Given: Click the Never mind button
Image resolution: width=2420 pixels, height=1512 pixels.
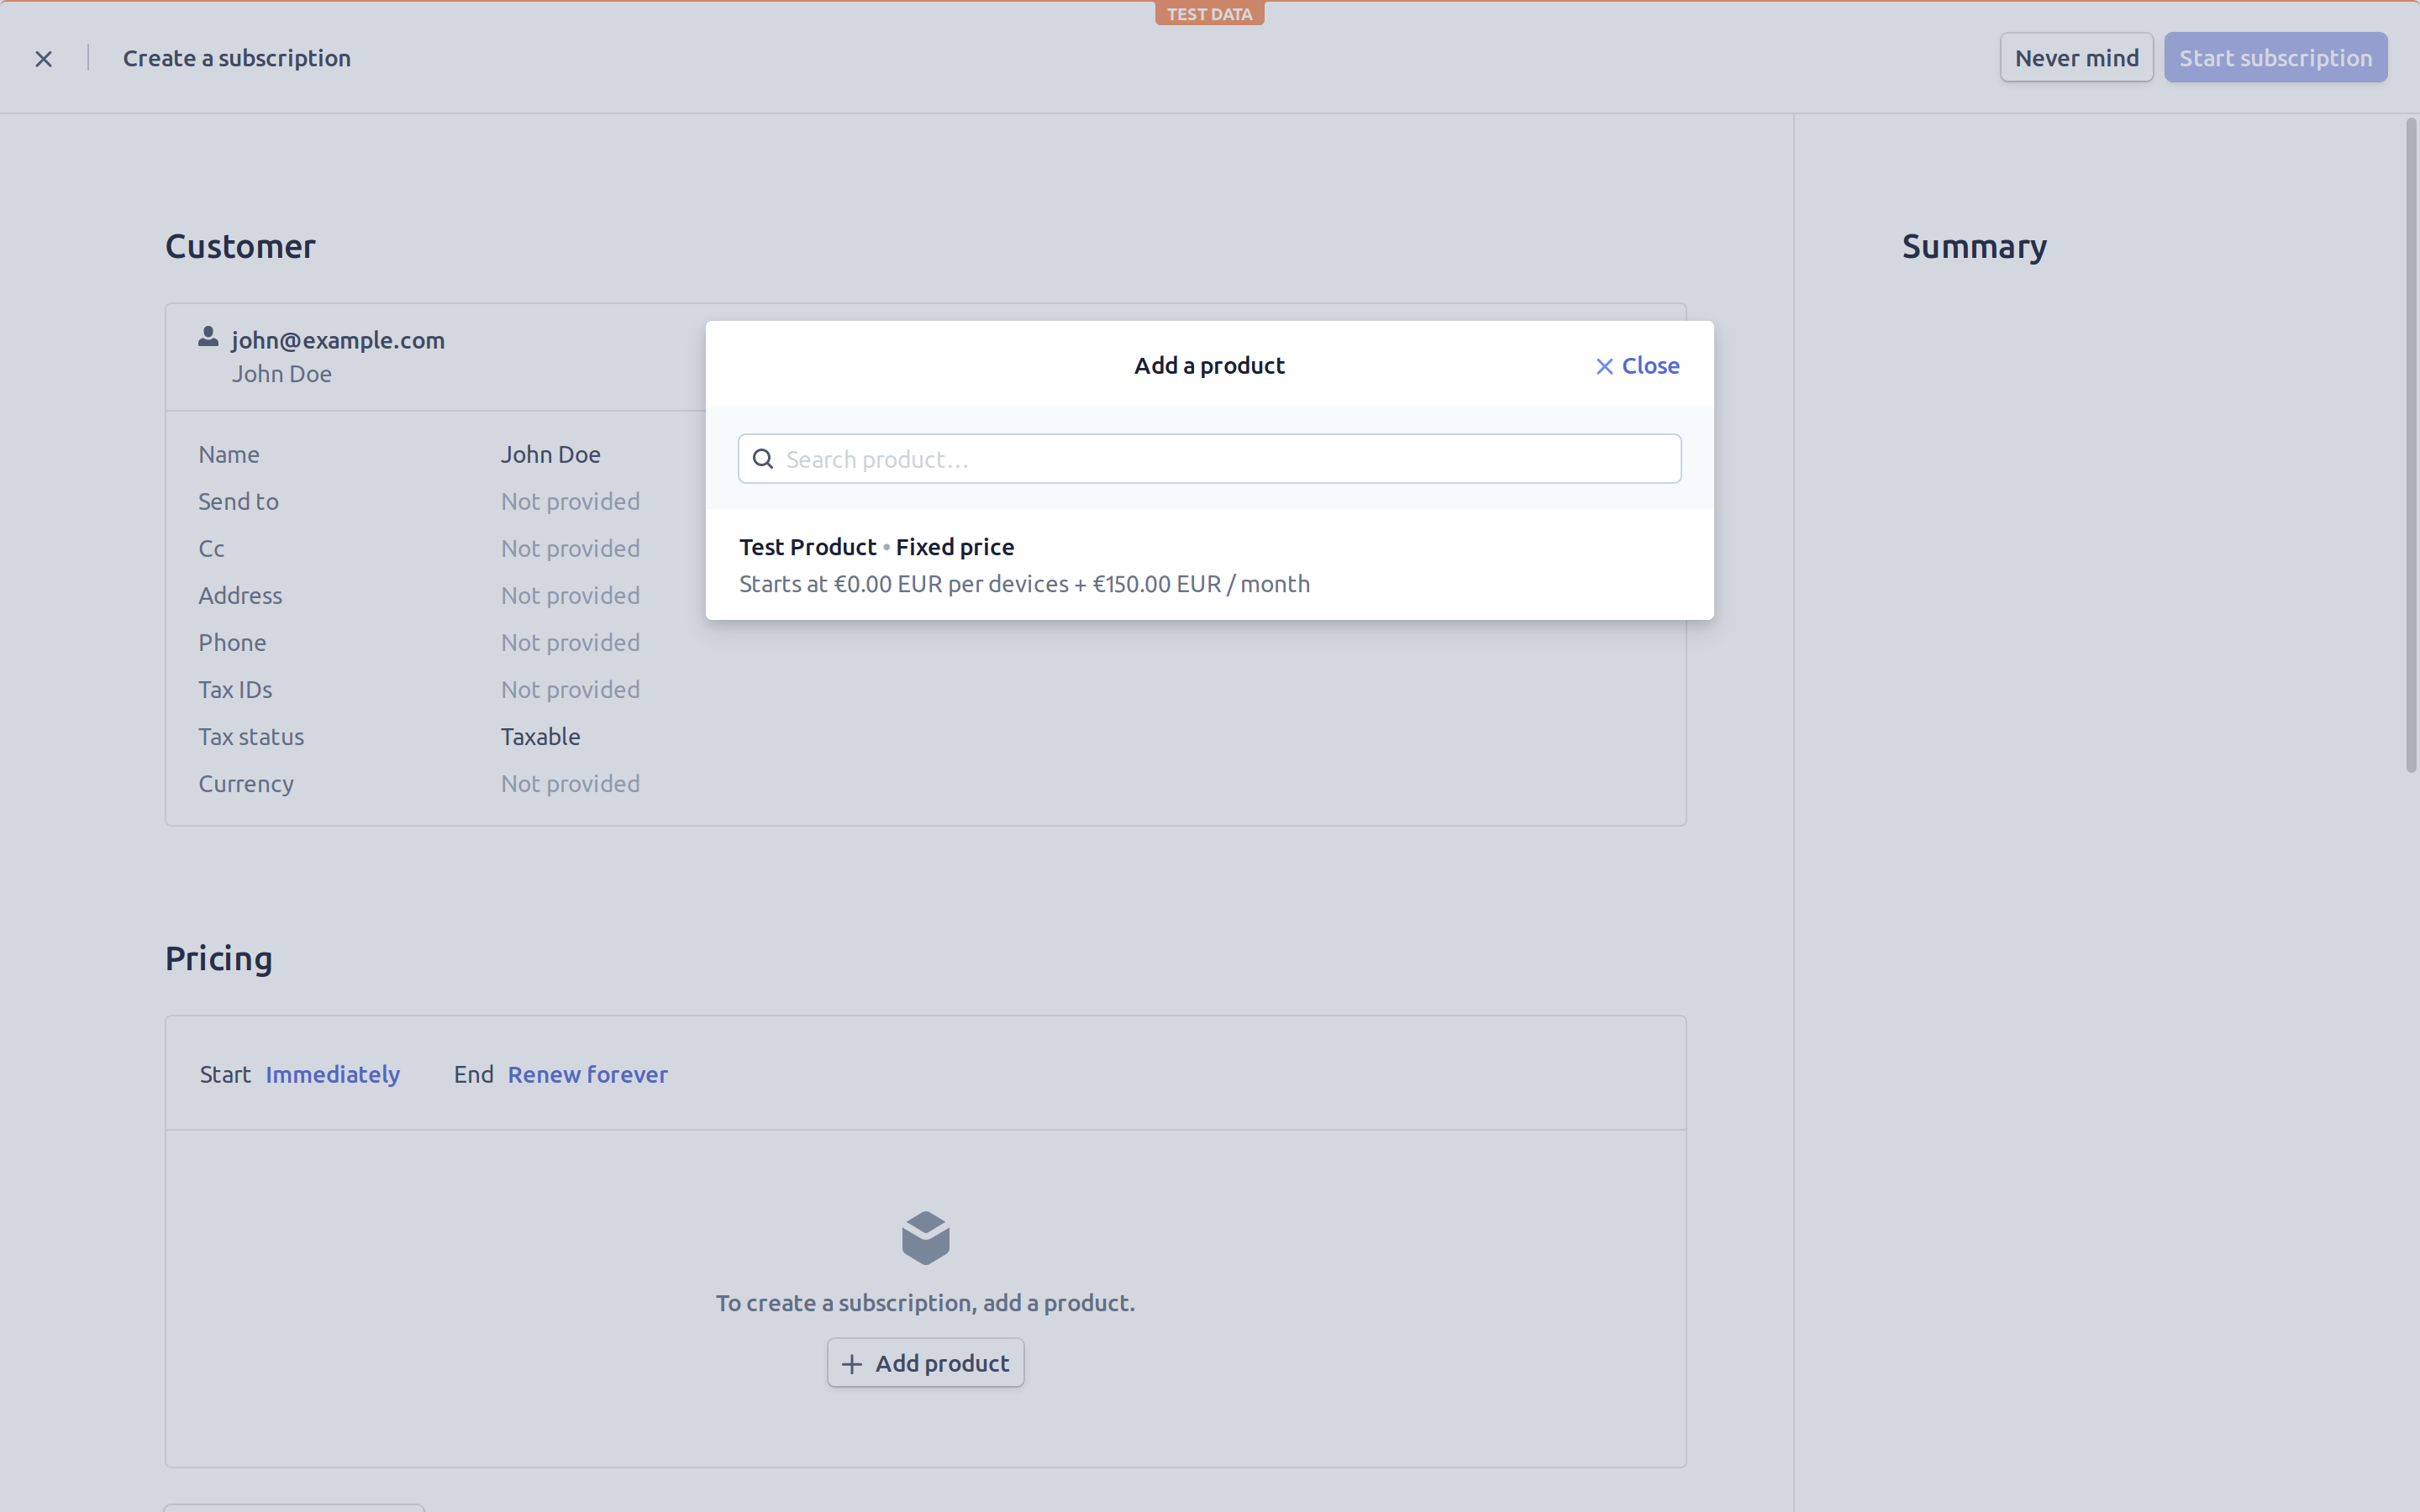Looking at the screenshot, I should point(2075,57).
